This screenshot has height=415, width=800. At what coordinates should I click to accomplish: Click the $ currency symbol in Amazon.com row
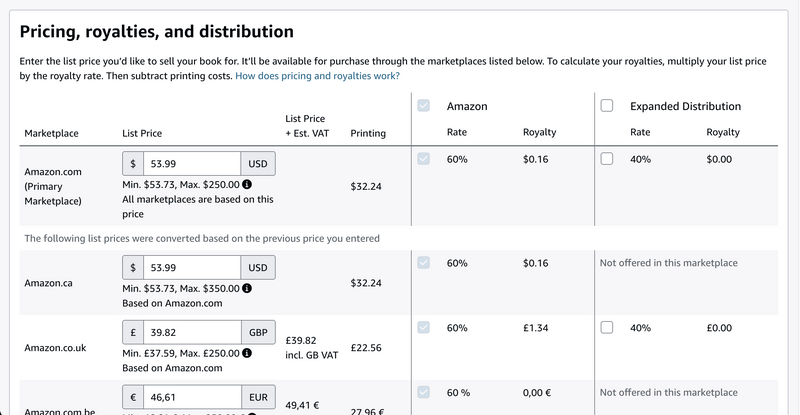tap(133, 164)
